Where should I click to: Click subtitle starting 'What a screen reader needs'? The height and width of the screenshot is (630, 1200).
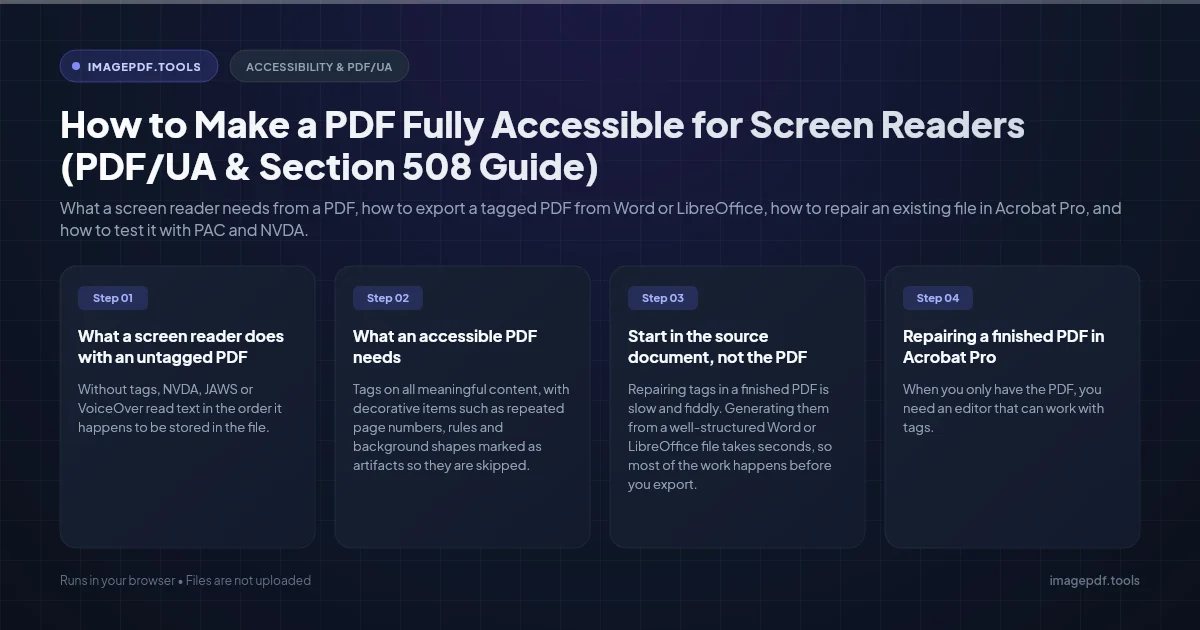(592, 219)
